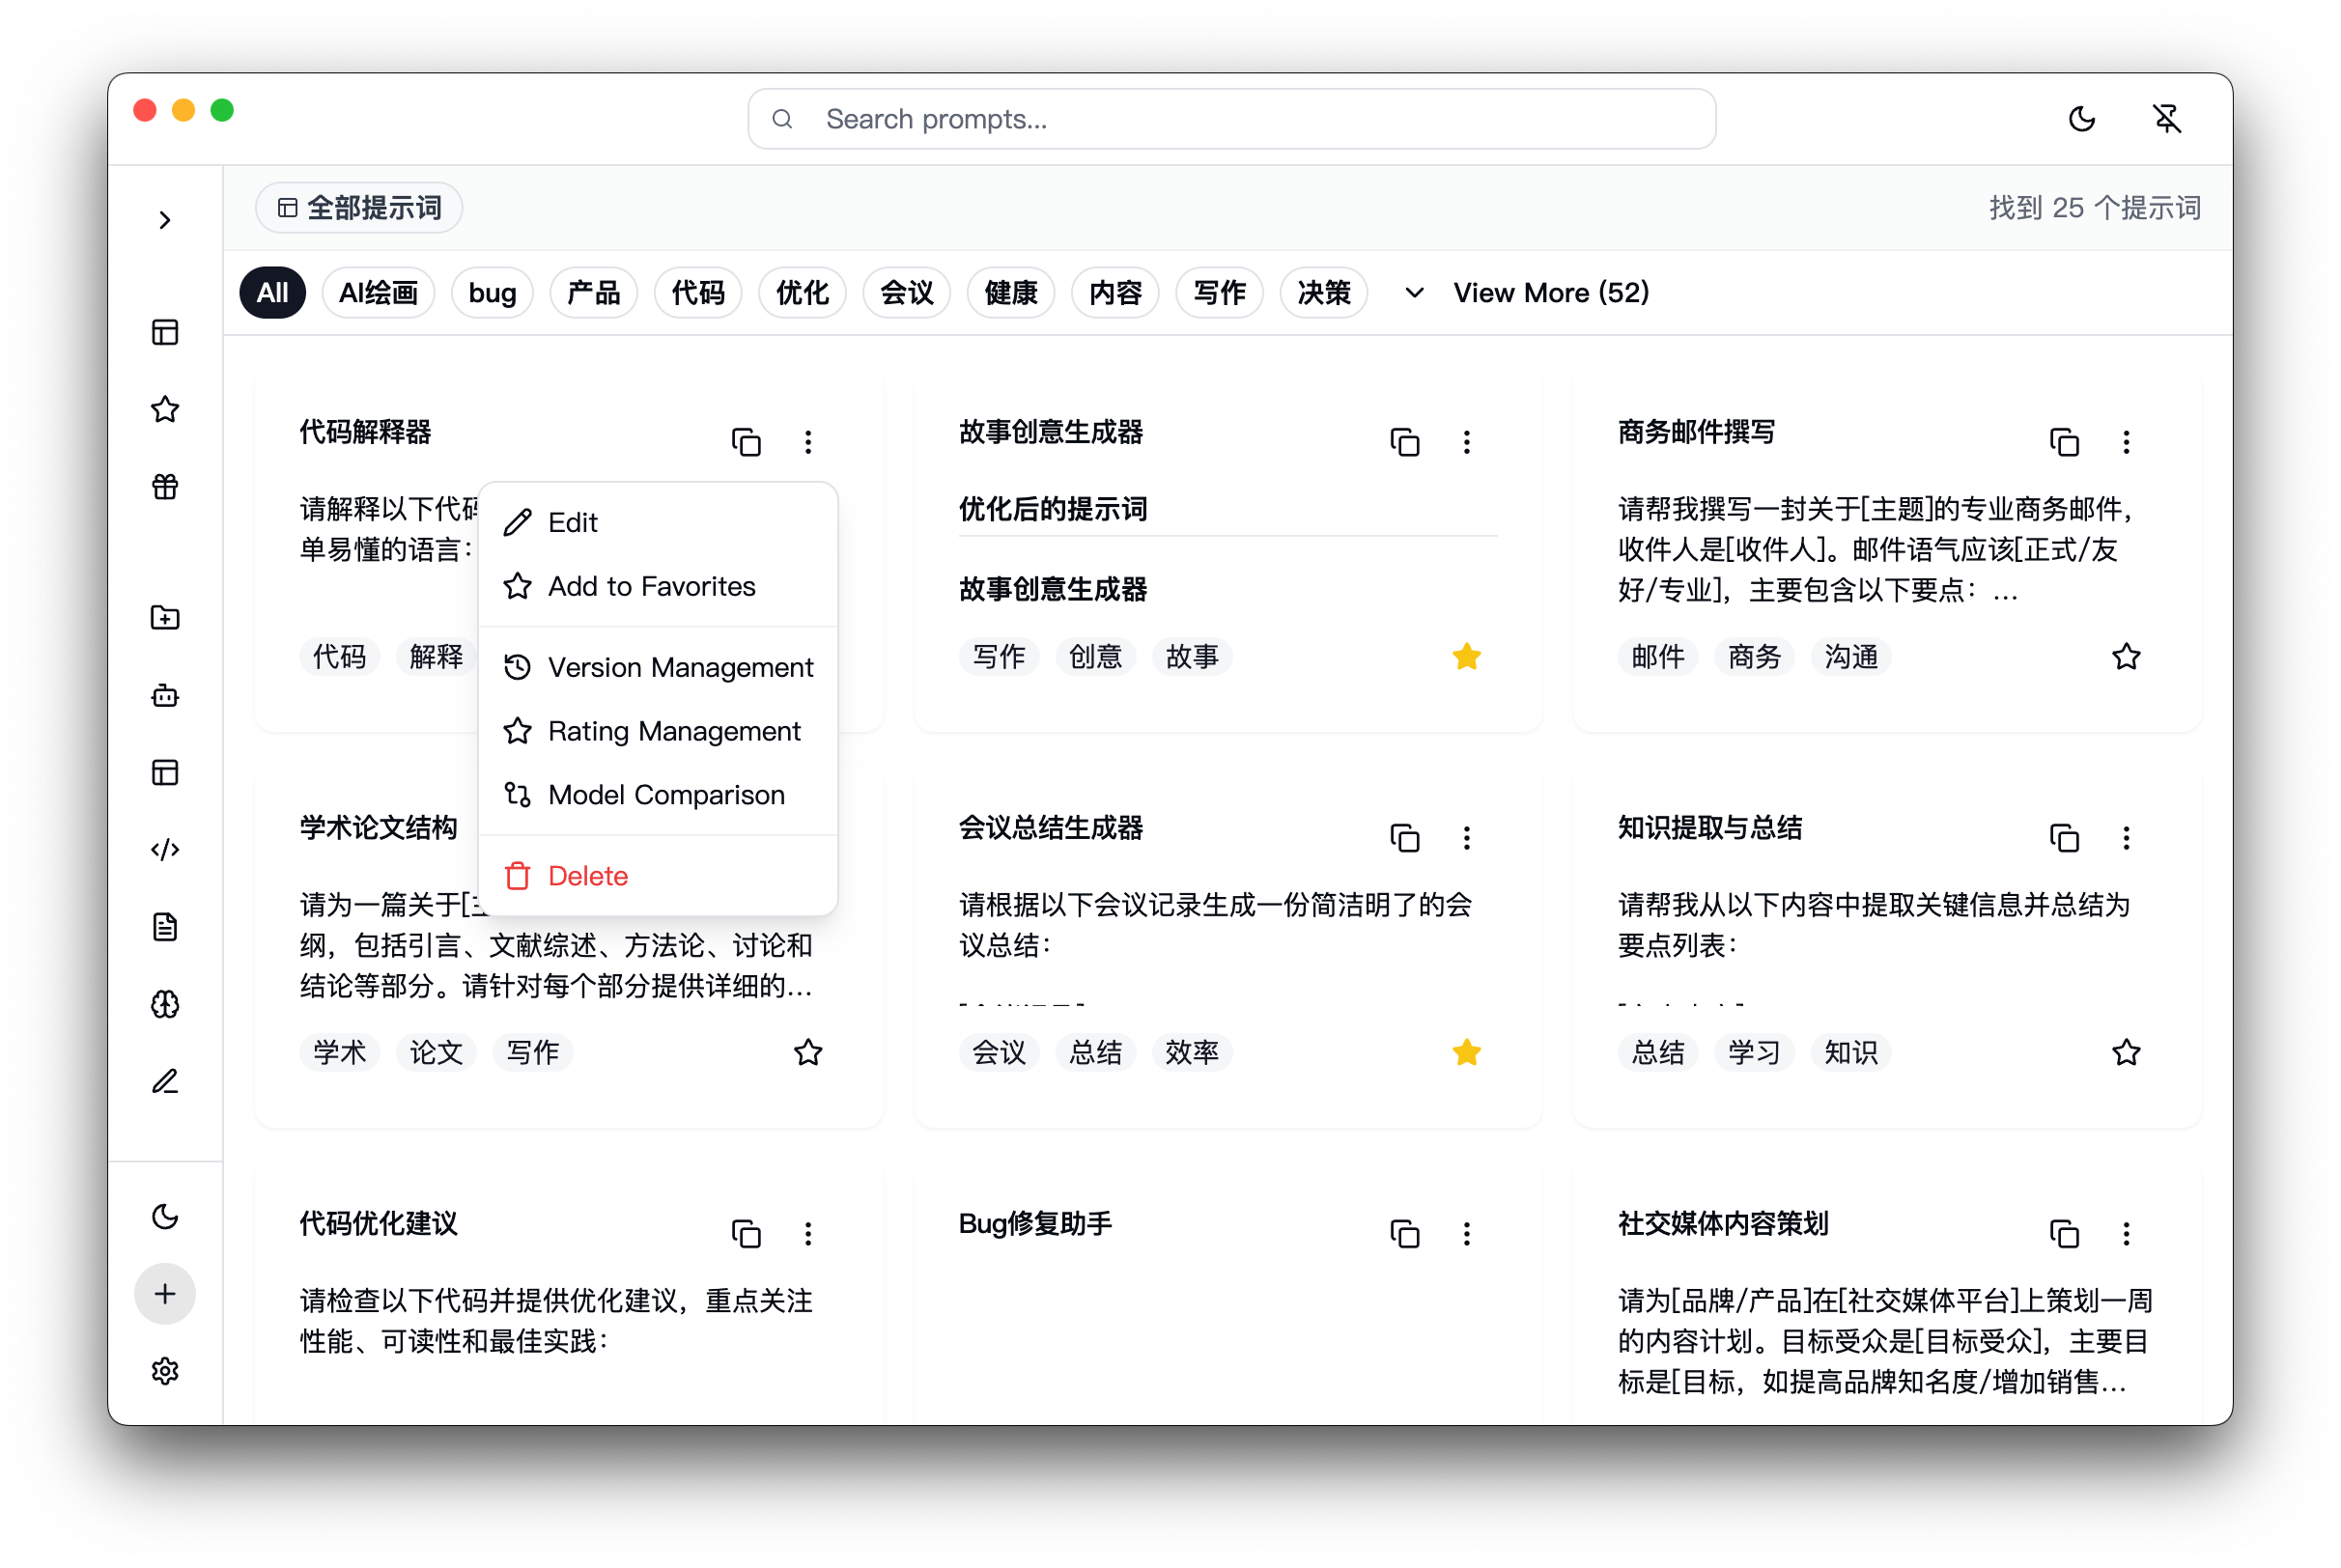Open the add folder sidebar icon
This screenshot has height=1568, width=2341.
click(165, 618)
